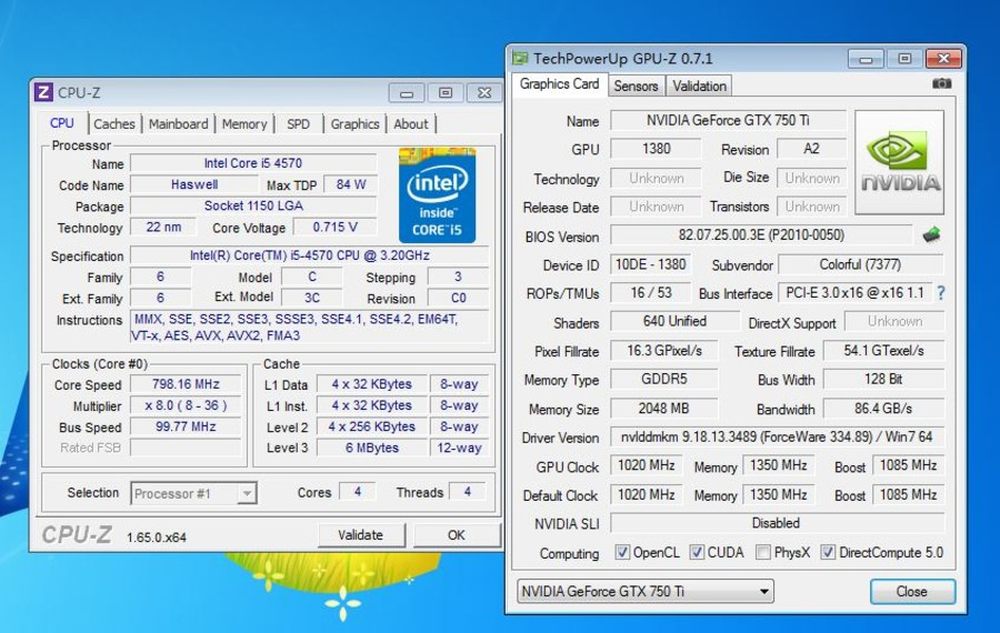
Task: Click the Bus Interface question mark icon
Action: 941,293
